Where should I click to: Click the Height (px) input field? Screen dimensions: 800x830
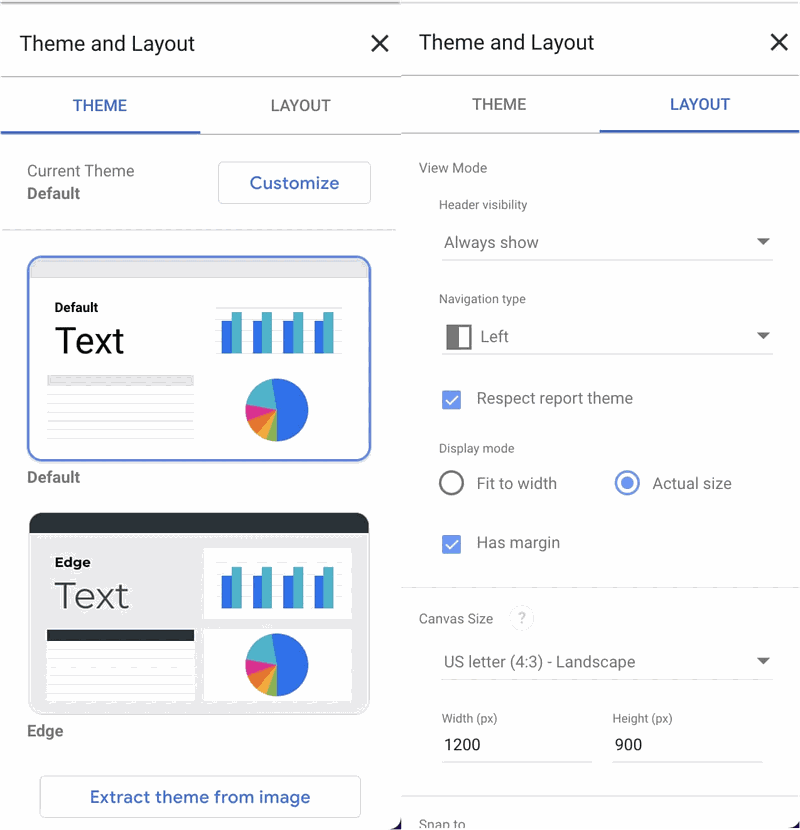tap(686, 745)
